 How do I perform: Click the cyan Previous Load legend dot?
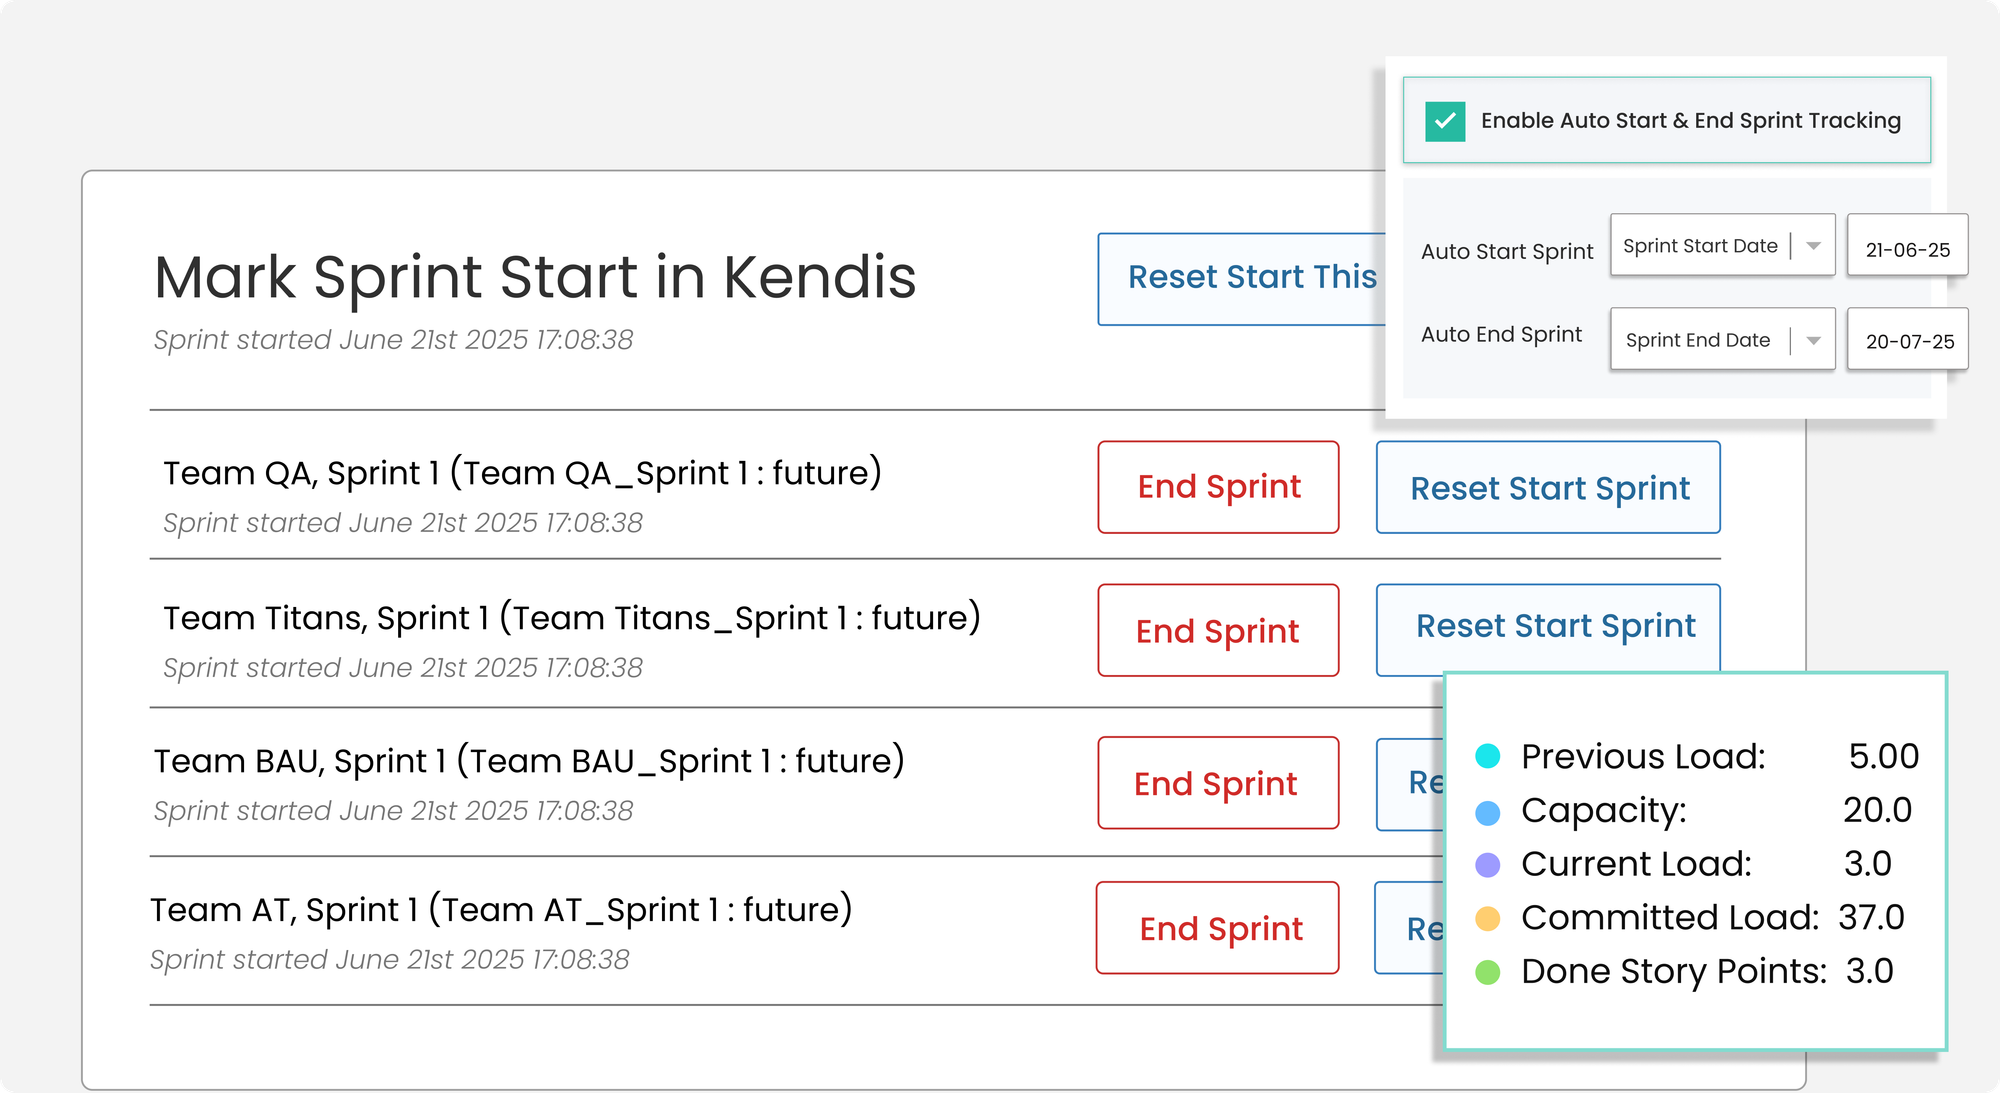tap(1488, 757)
